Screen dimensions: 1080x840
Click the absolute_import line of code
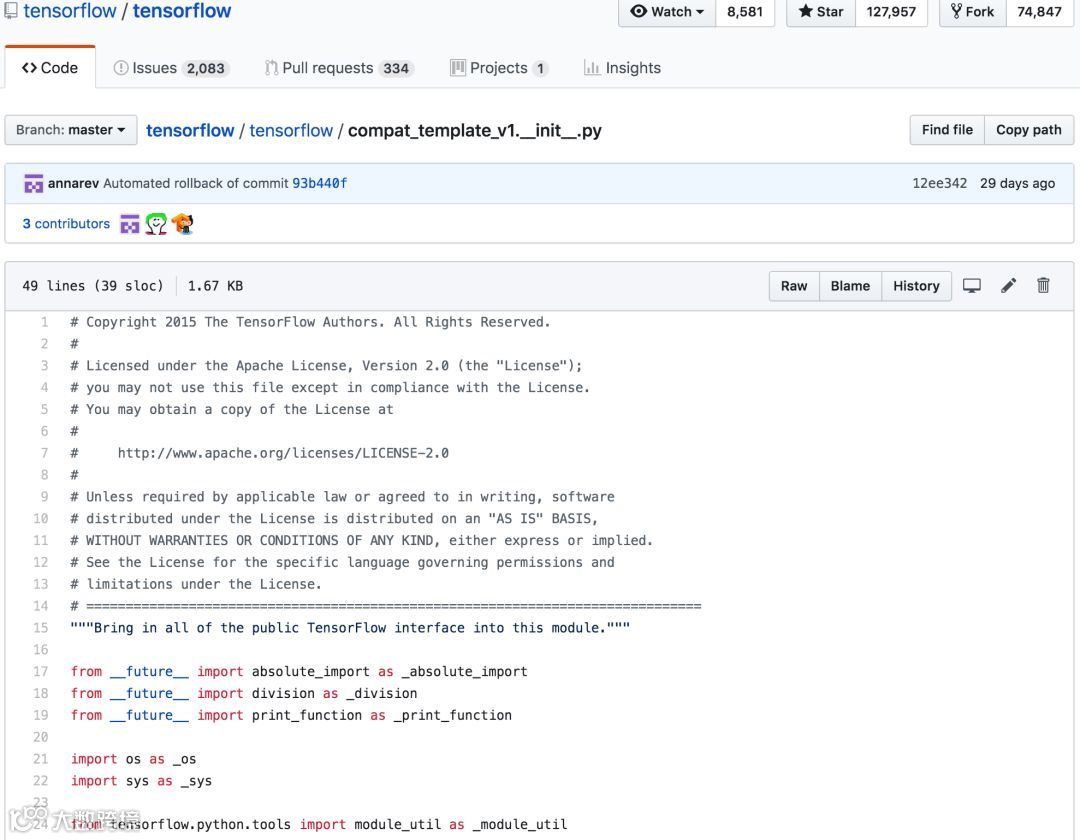[x=299, y=671]
